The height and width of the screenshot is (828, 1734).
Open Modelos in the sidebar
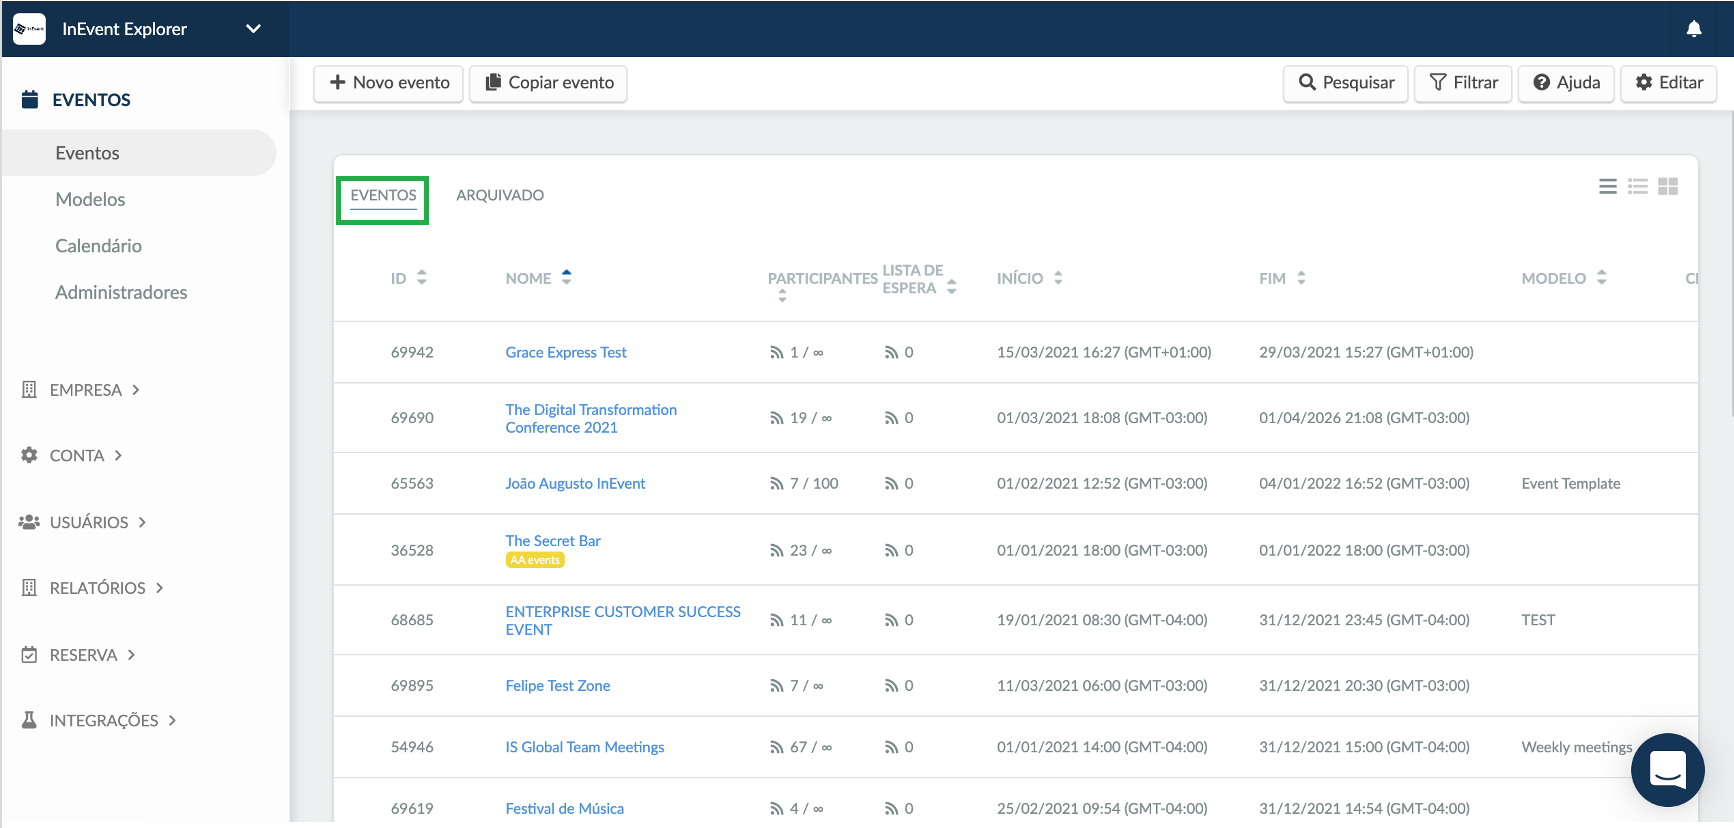tap(90, 199)
